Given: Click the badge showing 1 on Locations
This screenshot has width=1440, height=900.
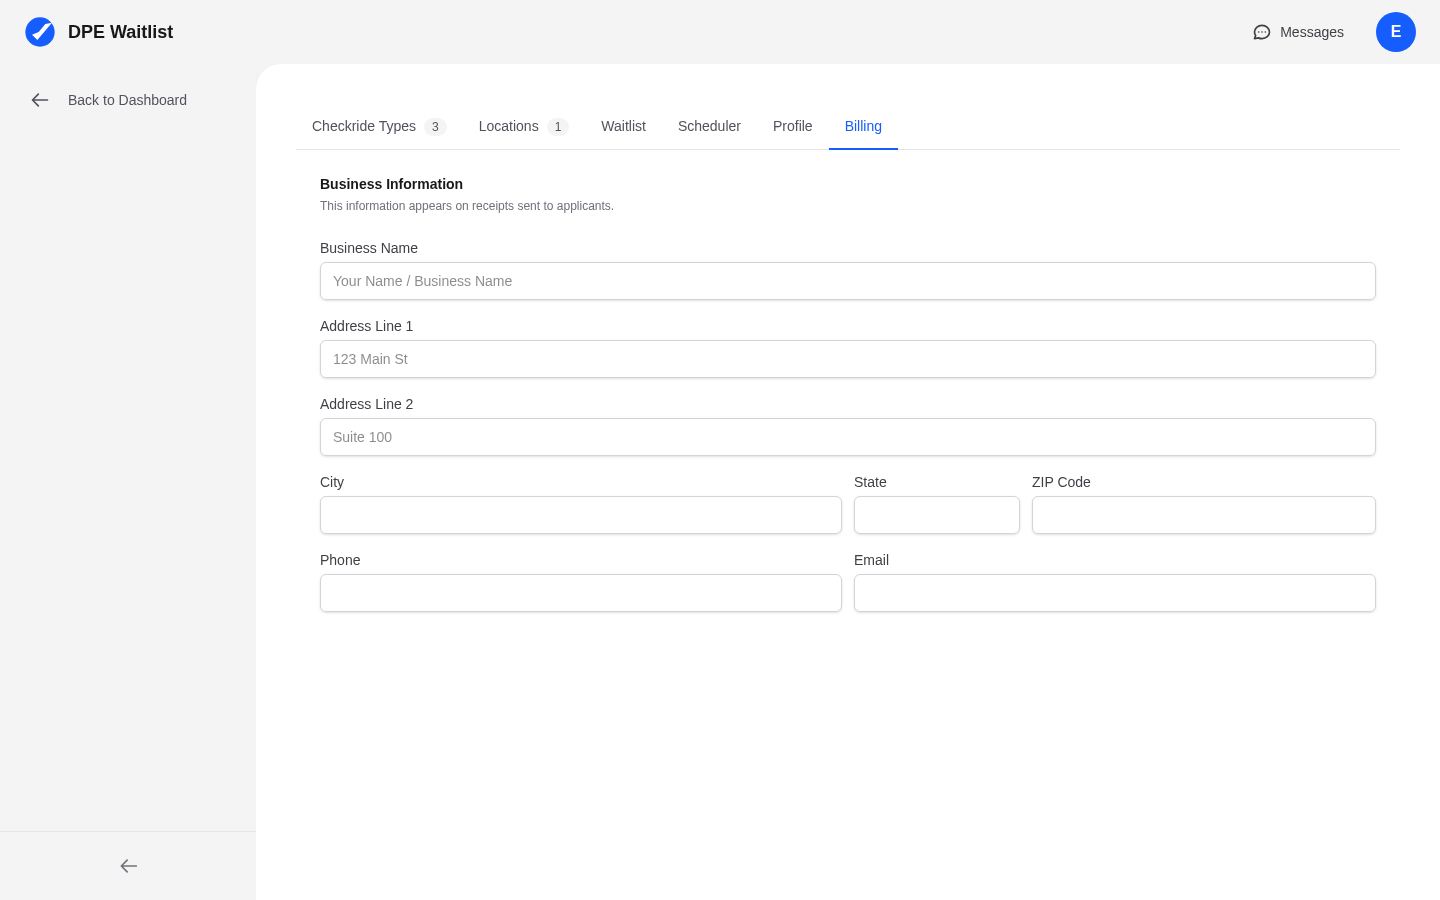Looking at the screenshot, I should point(557,127).
